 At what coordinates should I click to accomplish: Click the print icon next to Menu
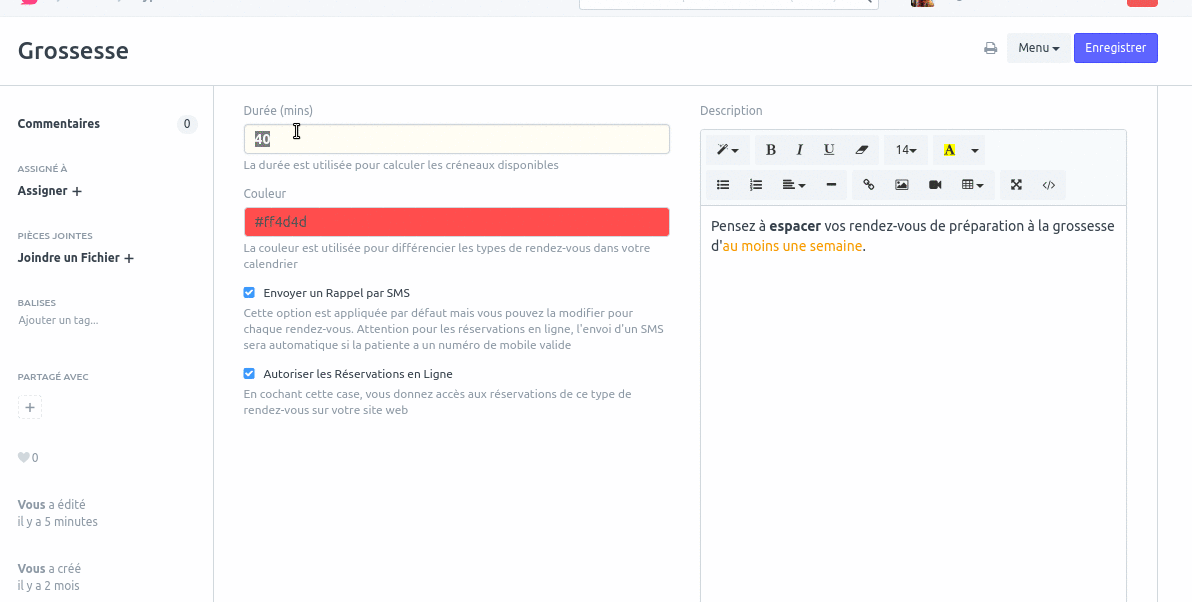point(990,48)
